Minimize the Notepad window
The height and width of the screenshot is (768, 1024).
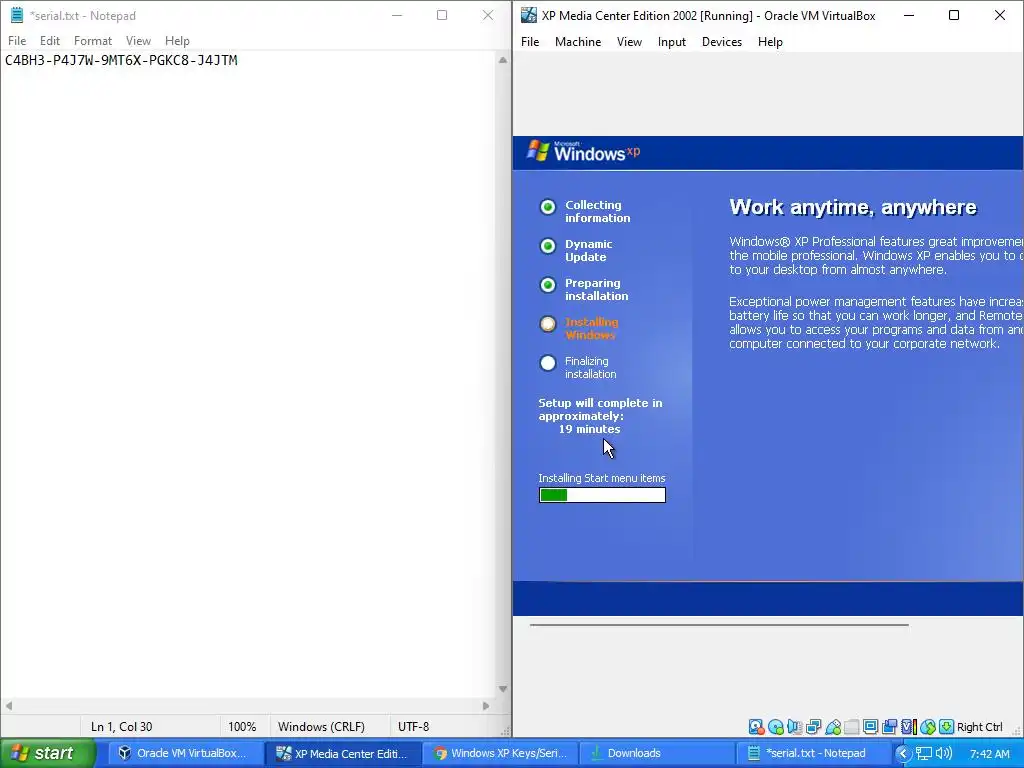click(x=396, y=15)
